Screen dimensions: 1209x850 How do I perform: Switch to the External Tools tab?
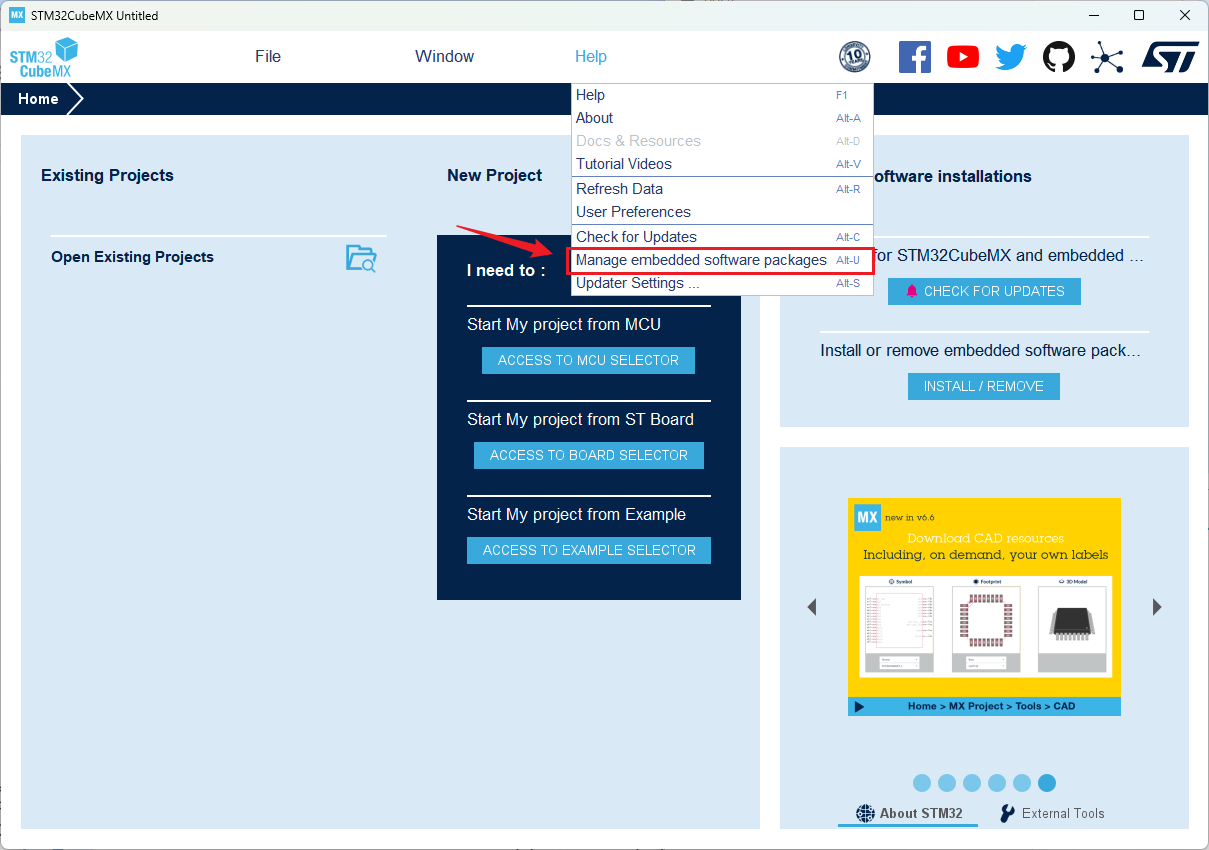[x=1052, y=813]
